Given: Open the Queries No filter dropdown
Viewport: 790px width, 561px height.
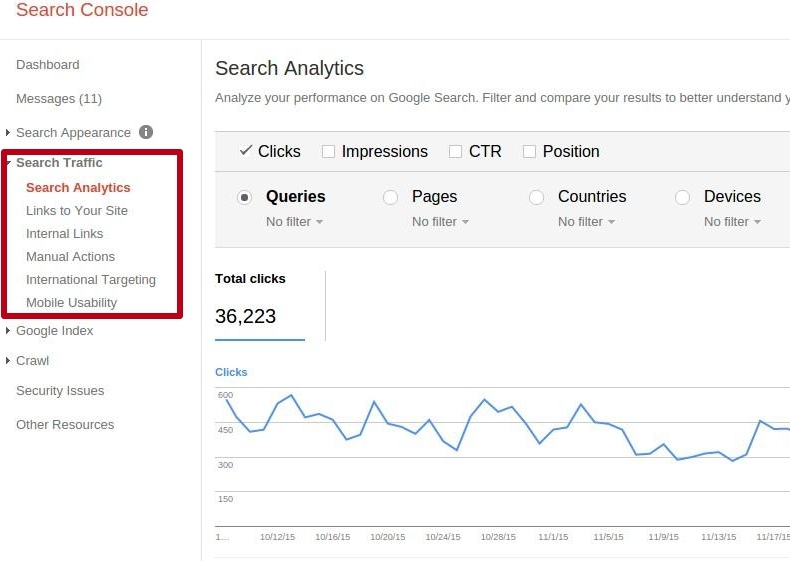Looking at the screenshot, I should [295, 222].
